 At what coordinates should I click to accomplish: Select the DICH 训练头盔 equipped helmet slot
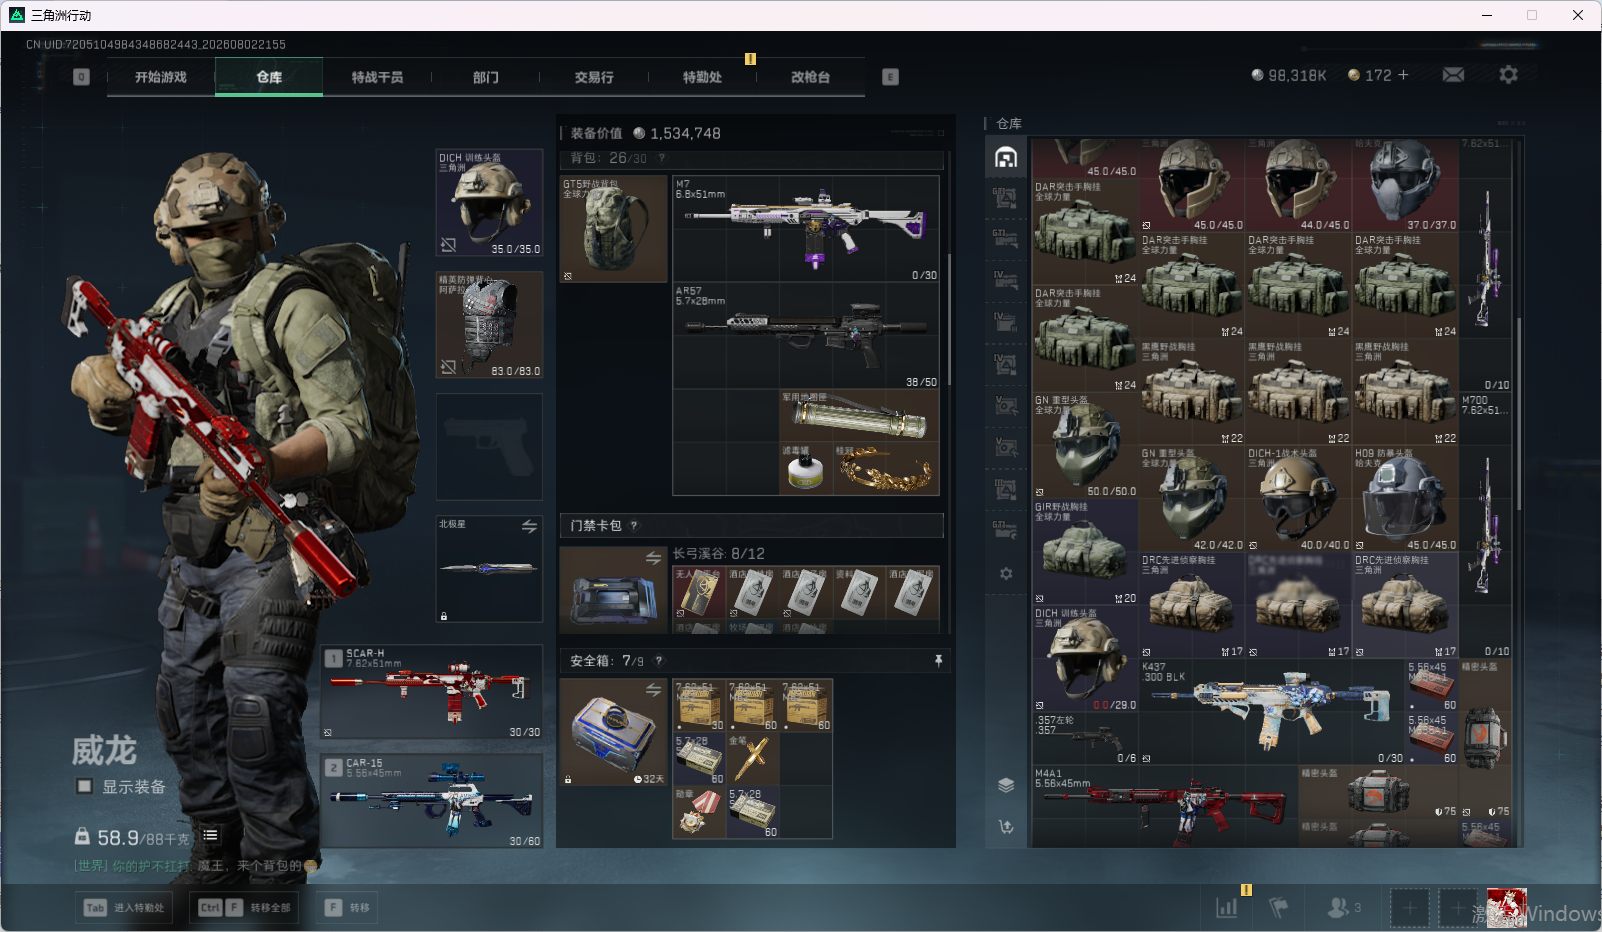490,203
